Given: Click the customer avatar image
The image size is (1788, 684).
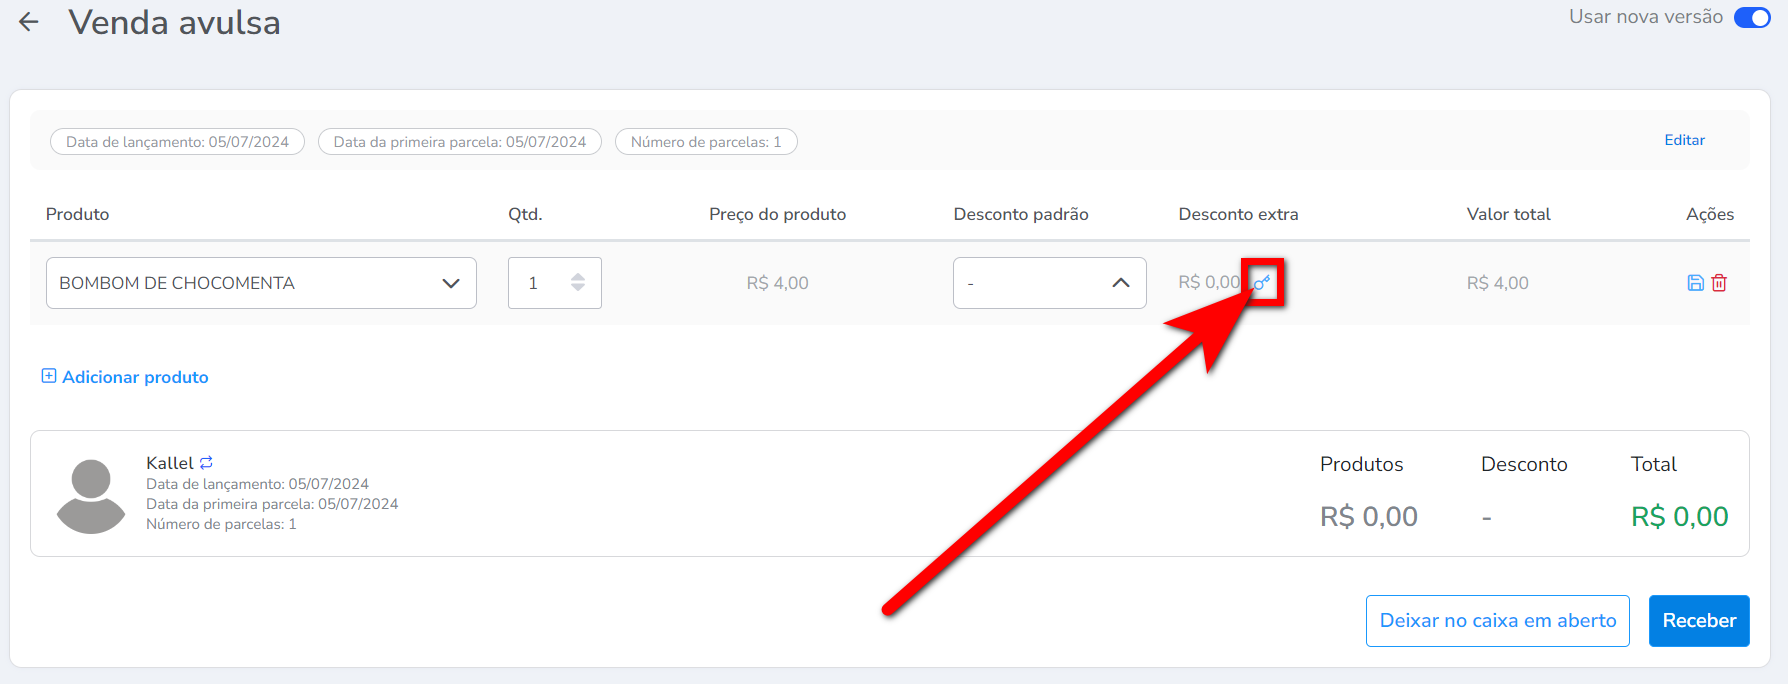Looking at the screenshot, I should tap(91, 495).
